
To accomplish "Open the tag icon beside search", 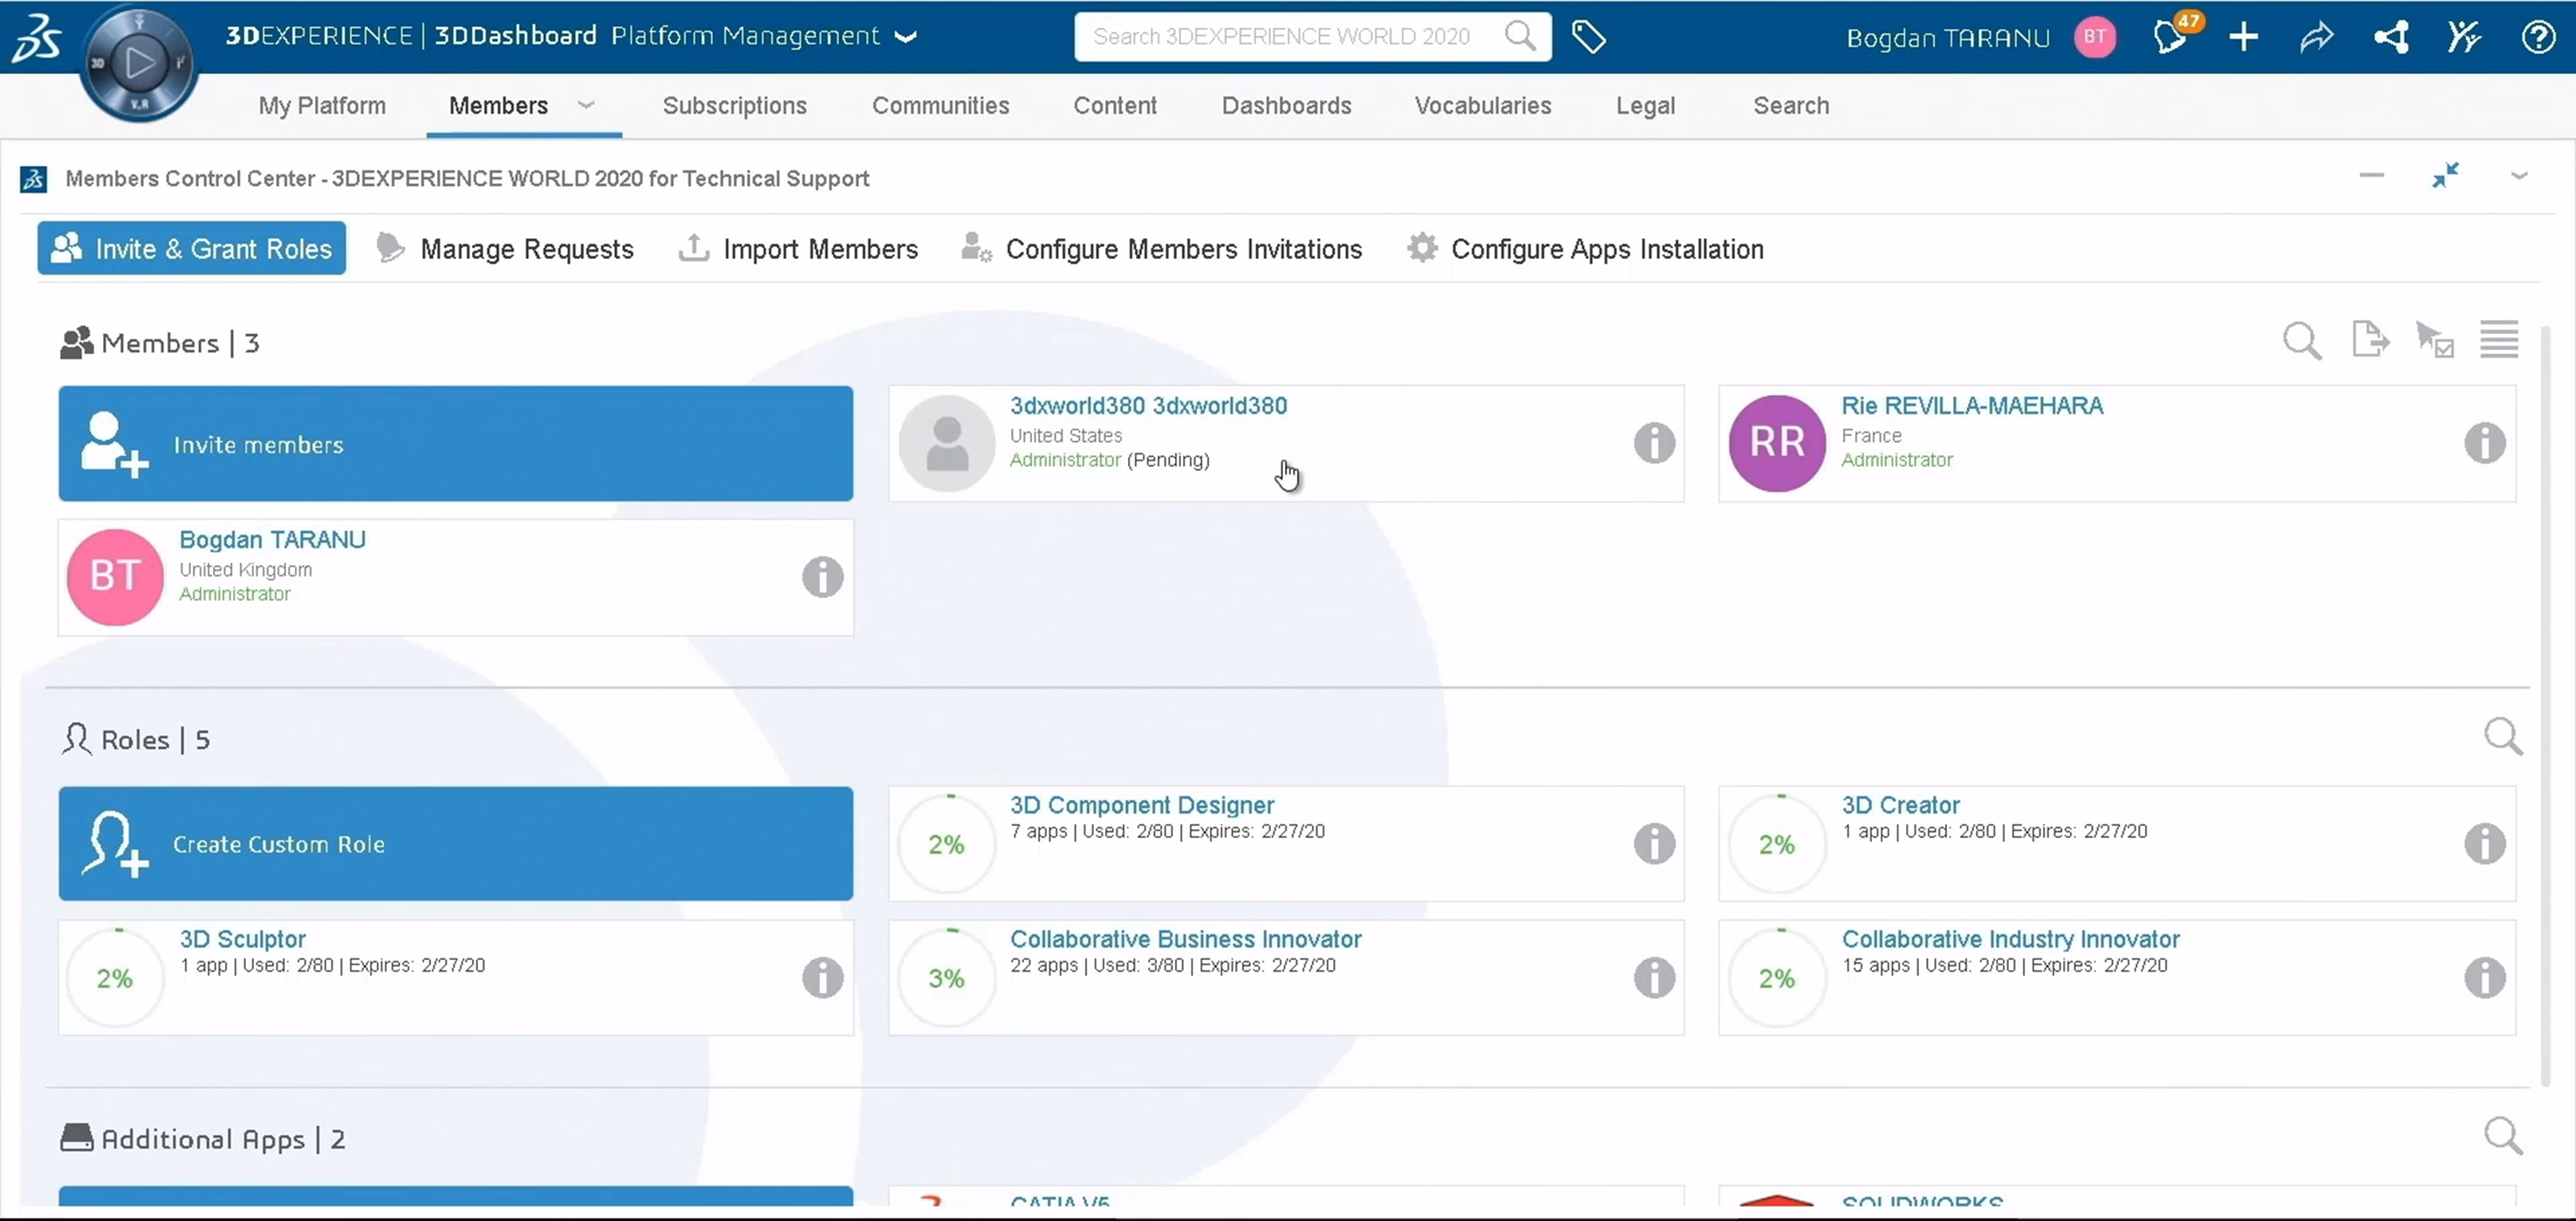I will tap(1588, 37).
